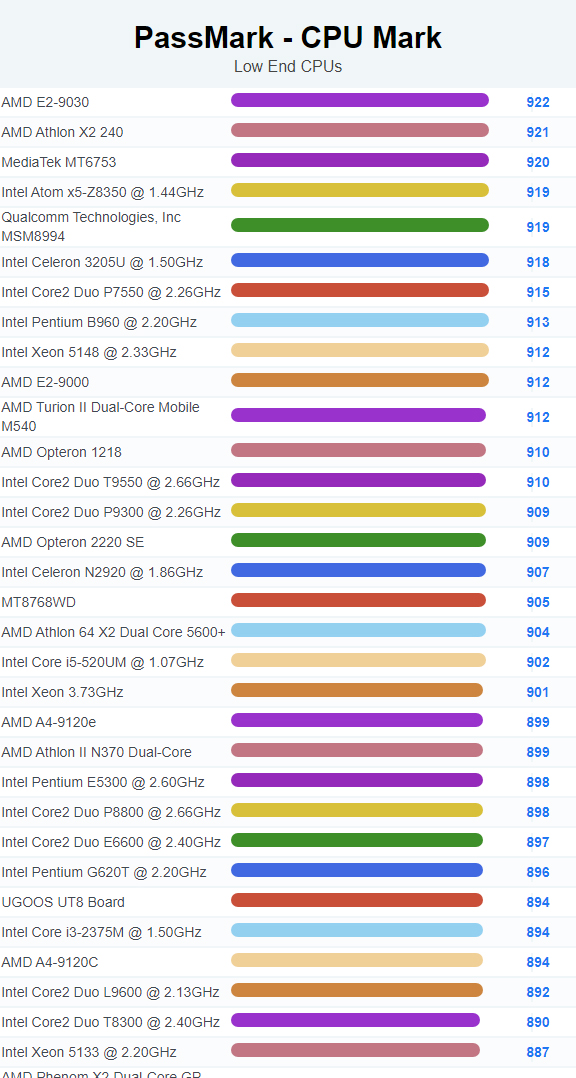Click the Low End CPUs subtitle
This screenshot has width=576, height=1078.
tap(288, 67)
